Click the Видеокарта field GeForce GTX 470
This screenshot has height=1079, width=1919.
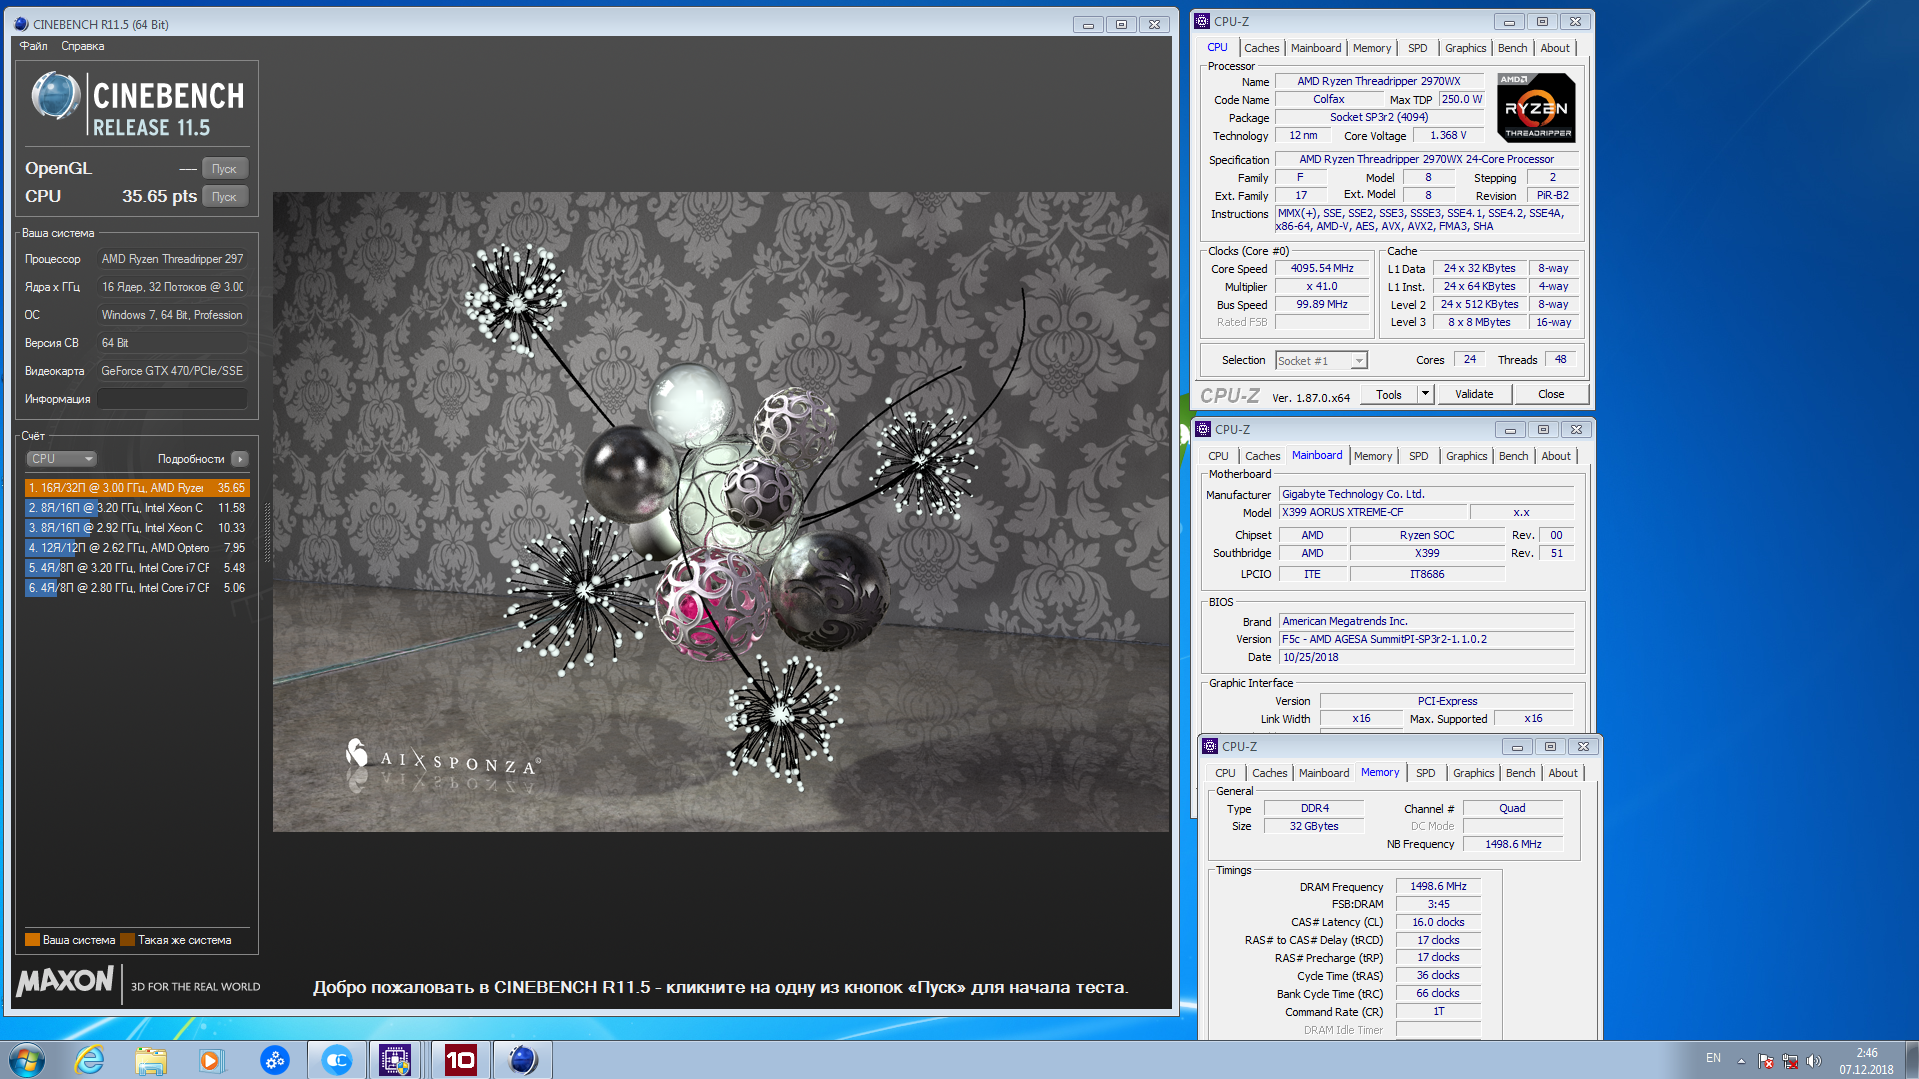(172, 371)
